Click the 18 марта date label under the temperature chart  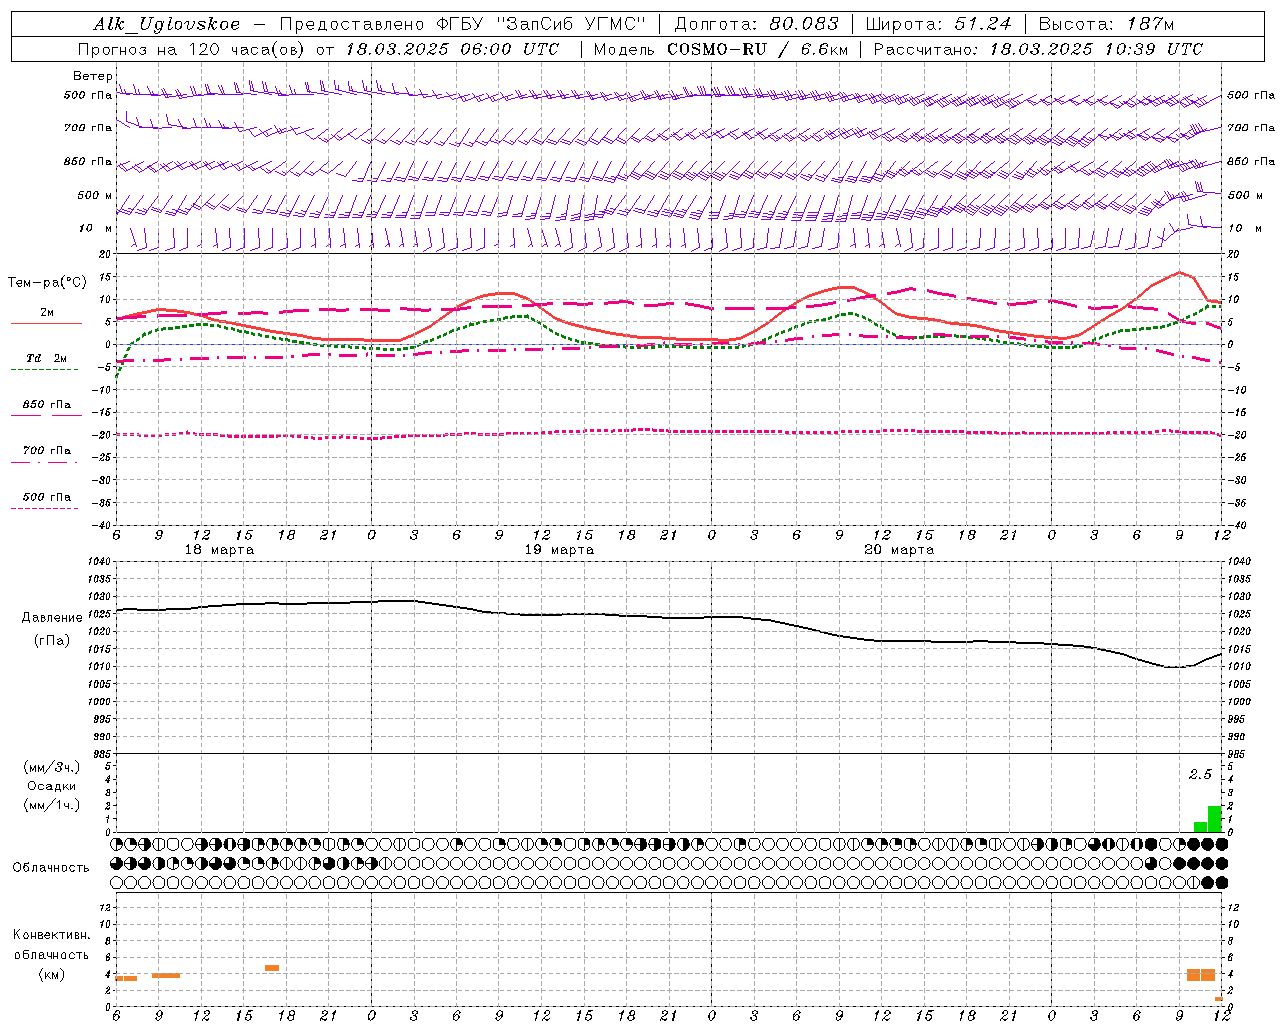point(220,550)
